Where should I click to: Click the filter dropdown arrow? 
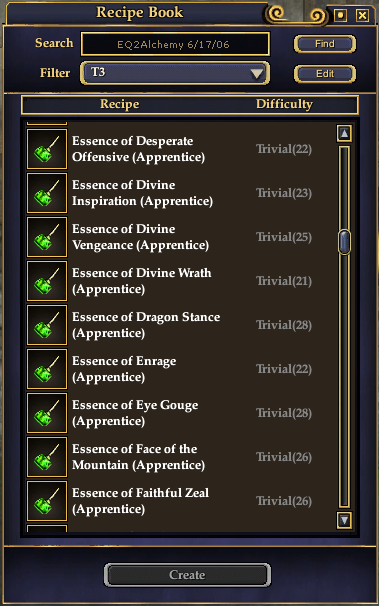(x=257, y=73)
